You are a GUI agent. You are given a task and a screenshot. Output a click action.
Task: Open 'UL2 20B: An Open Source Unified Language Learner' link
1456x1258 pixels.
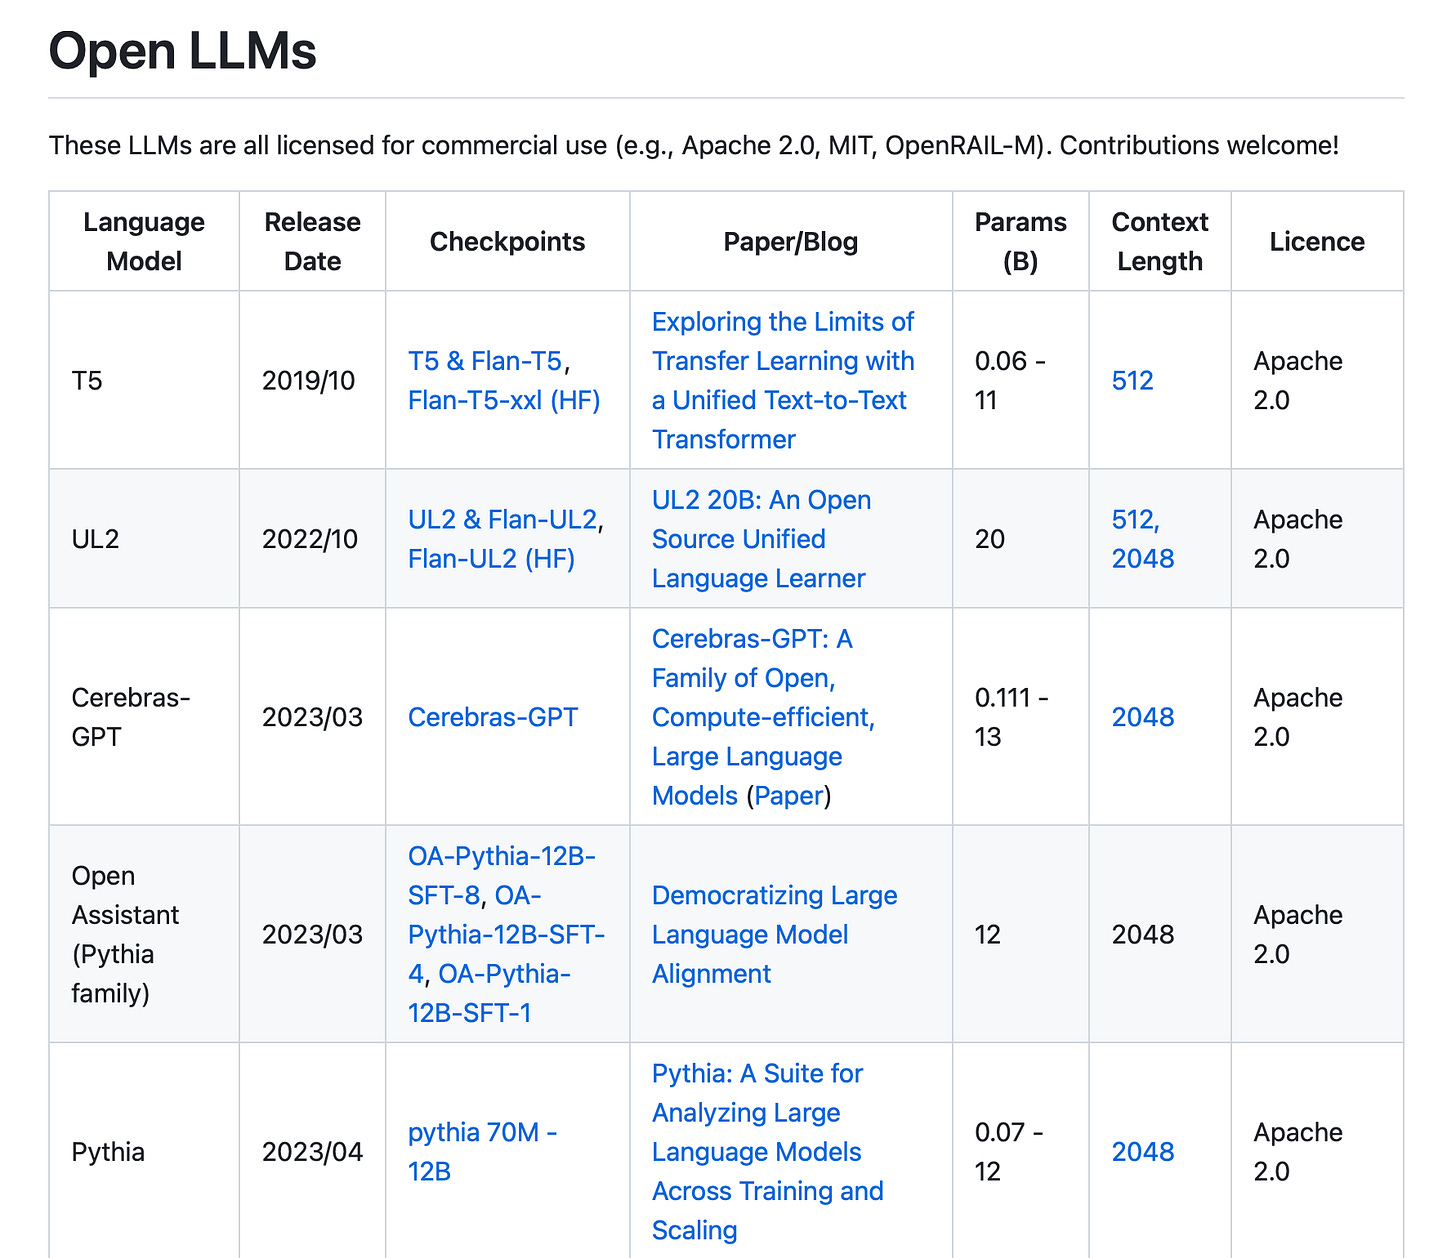(x=761, y=539)
